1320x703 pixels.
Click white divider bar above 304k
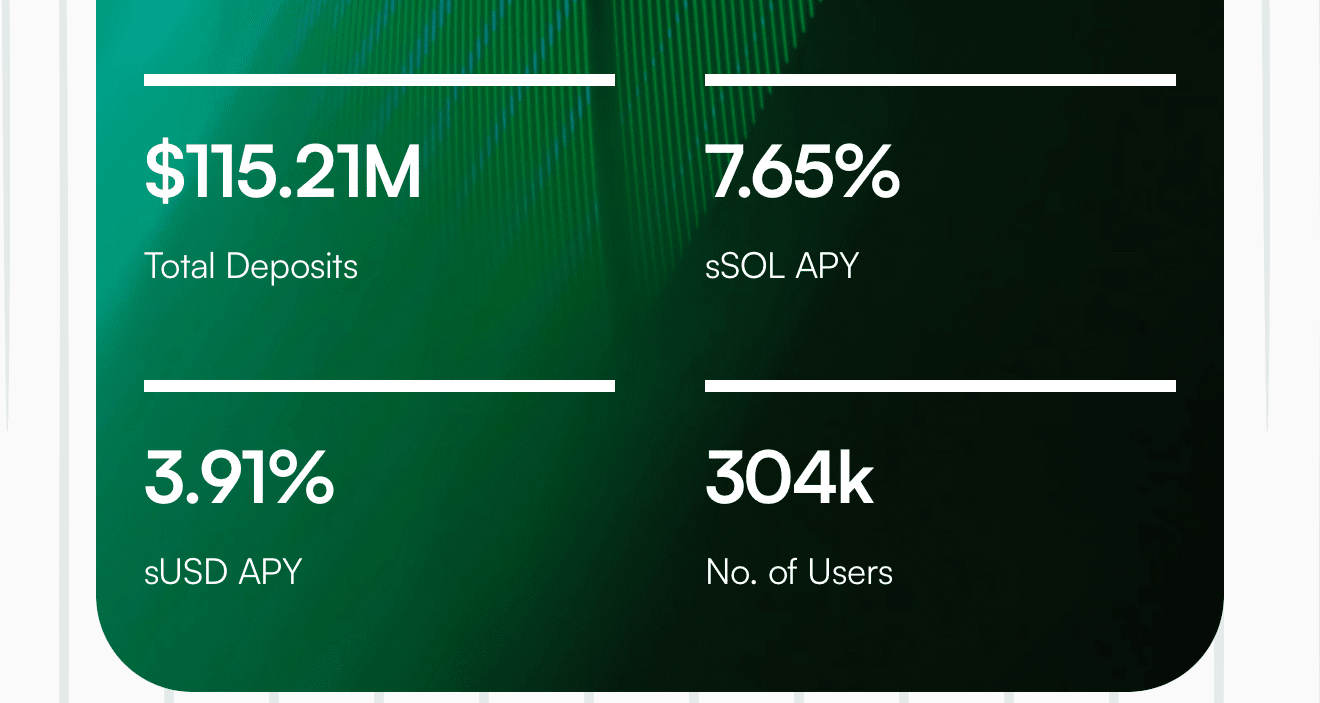940,386
